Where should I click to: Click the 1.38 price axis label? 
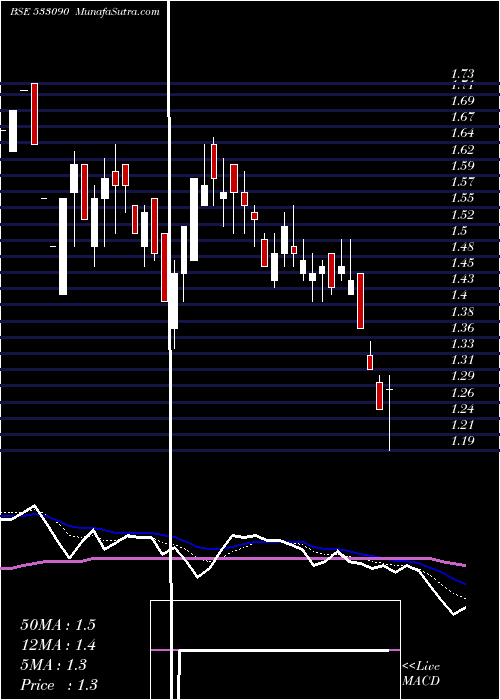(462, 311)
